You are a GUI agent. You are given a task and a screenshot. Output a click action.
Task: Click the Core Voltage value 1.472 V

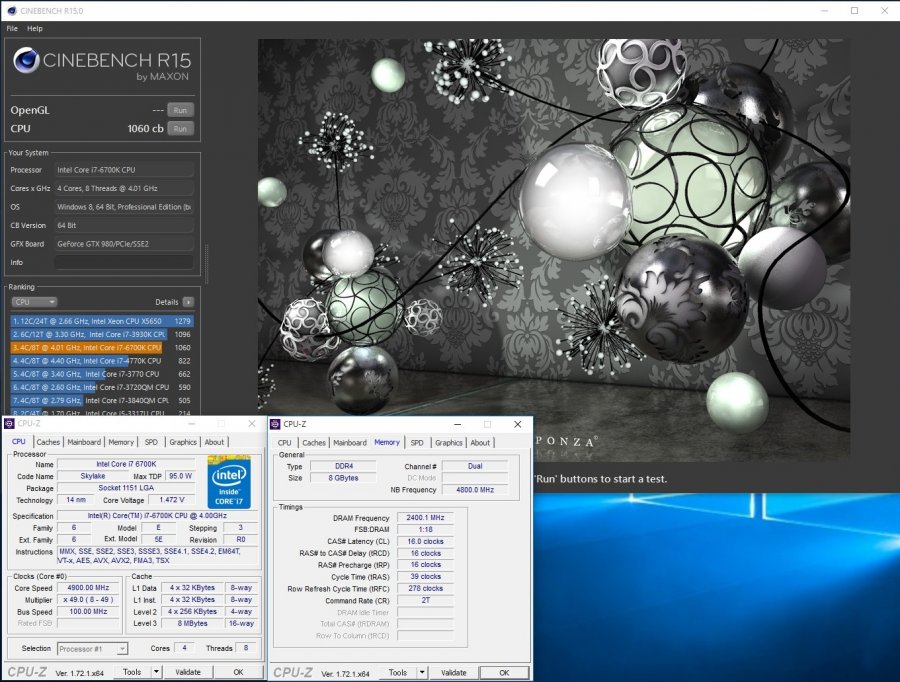[172, 500]
